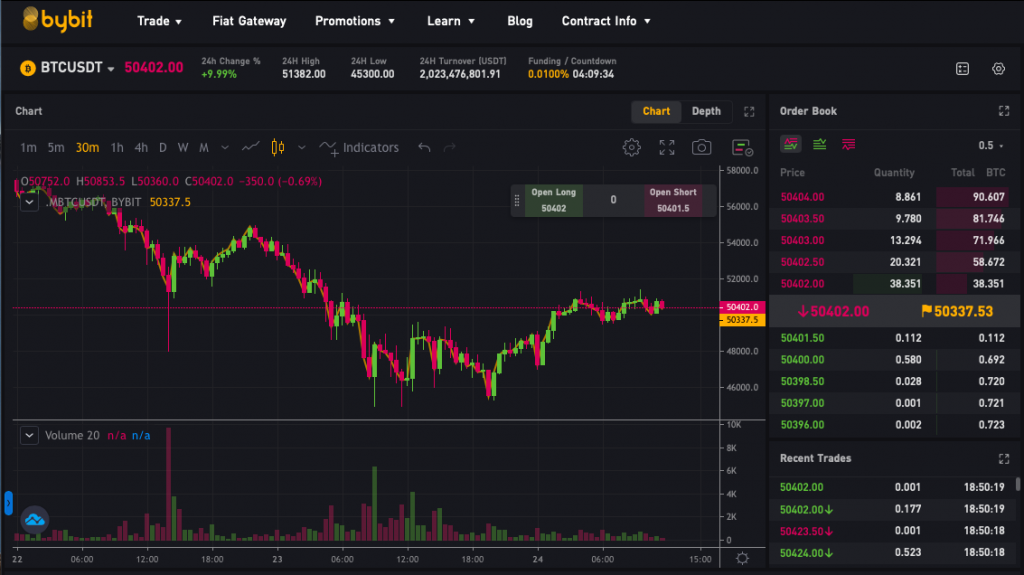Click bid price 50398.50 in order book
This screenshot has width=1024, height=575.
[x=802, y=381]
